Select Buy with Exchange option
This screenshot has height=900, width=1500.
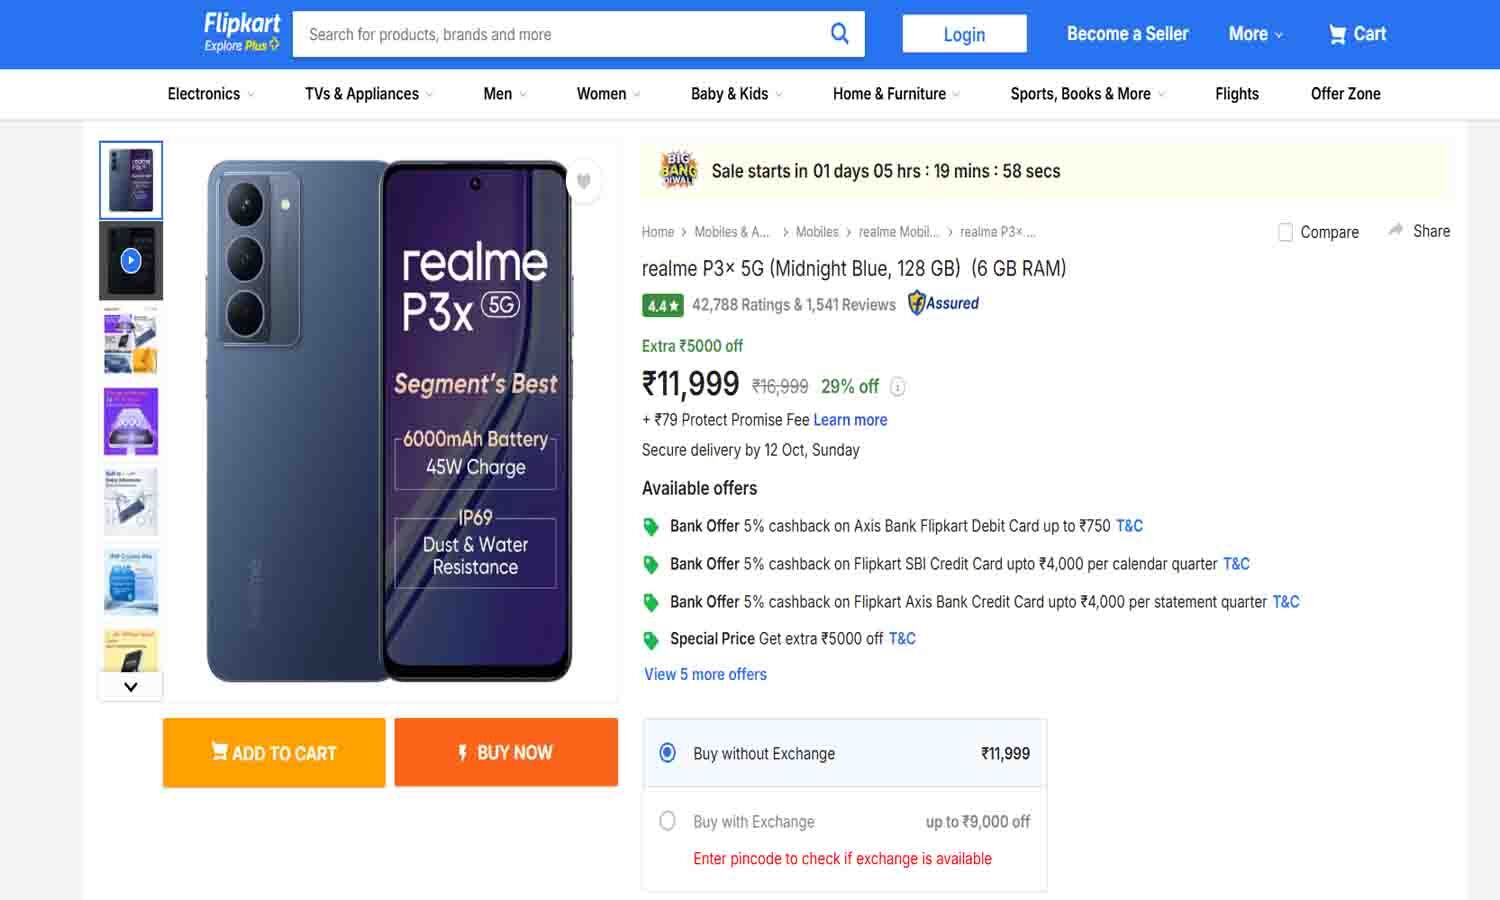(x=668, y=820)
